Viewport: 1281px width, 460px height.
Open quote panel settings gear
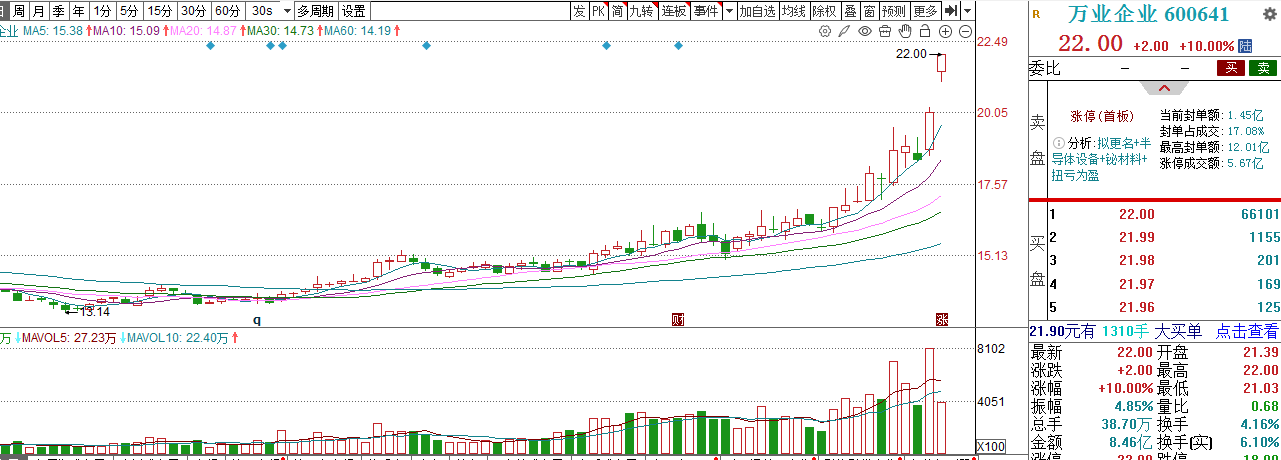coord(1270,13)
